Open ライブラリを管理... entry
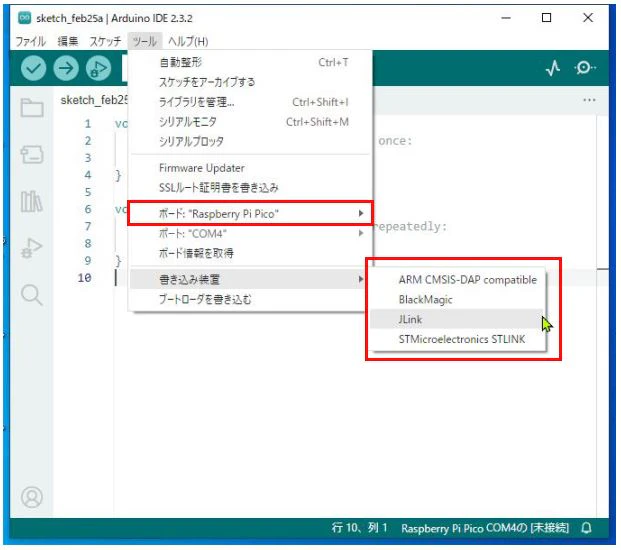 (251, 102)
